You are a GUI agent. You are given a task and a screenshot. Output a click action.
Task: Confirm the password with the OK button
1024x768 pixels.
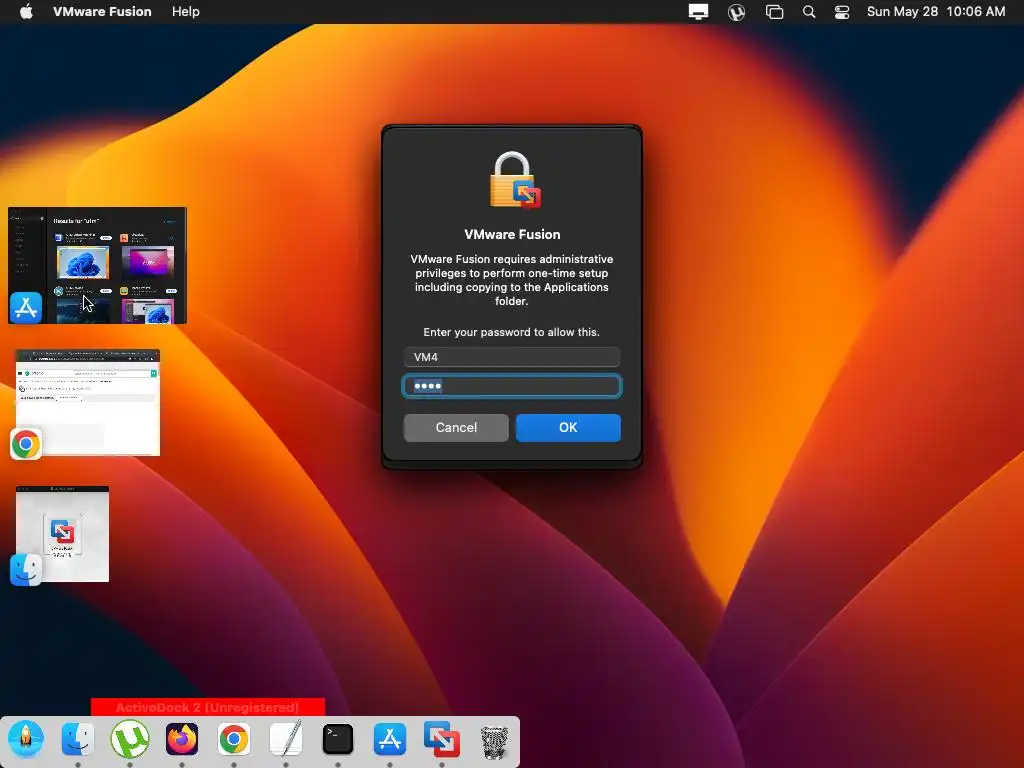(568, 428)
